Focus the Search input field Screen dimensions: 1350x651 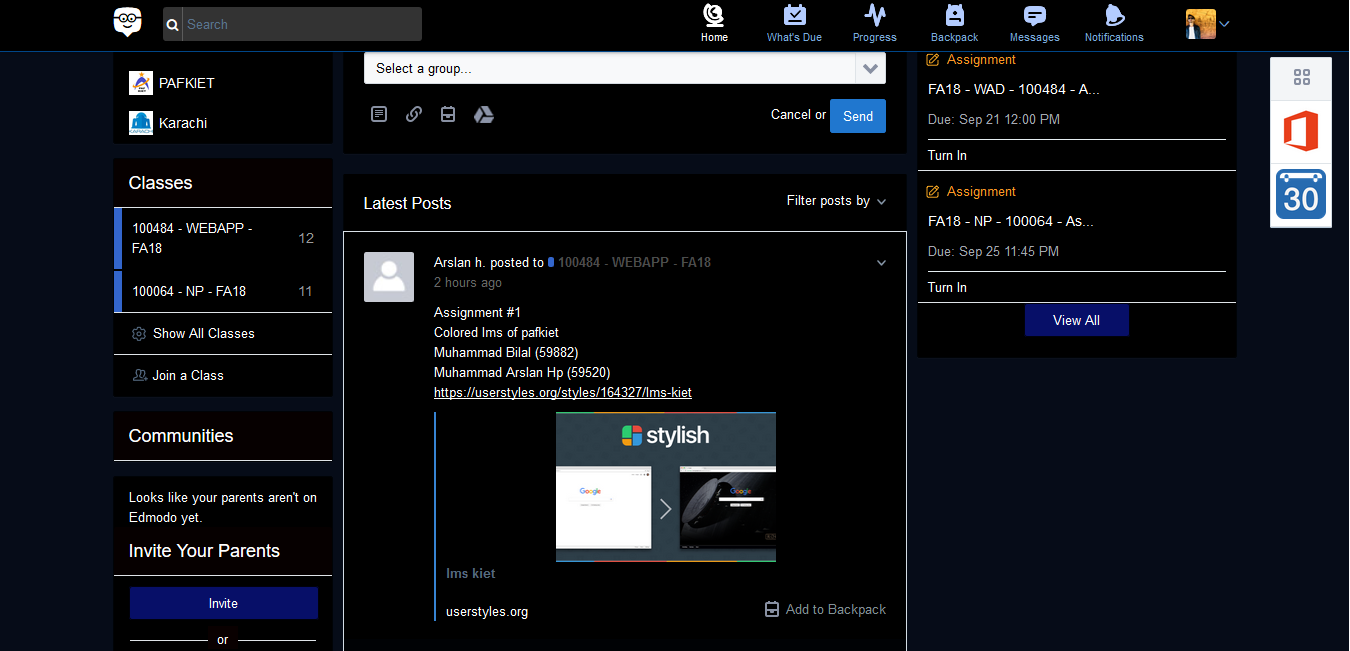tap(302, 24)
